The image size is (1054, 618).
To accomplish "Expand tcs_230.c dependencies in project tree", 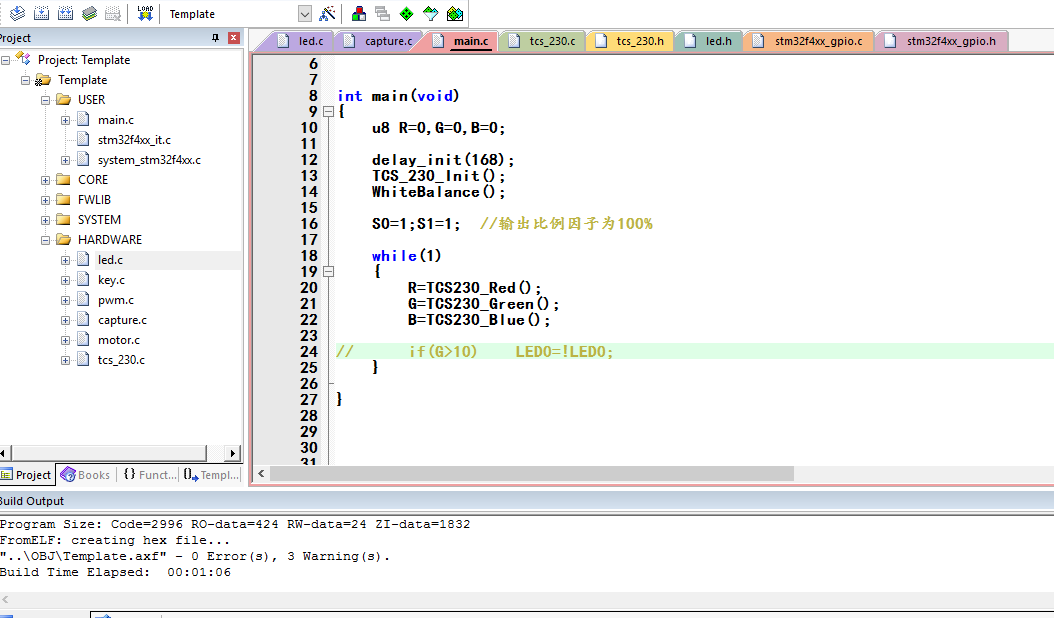I will click(x=65, y=360).
